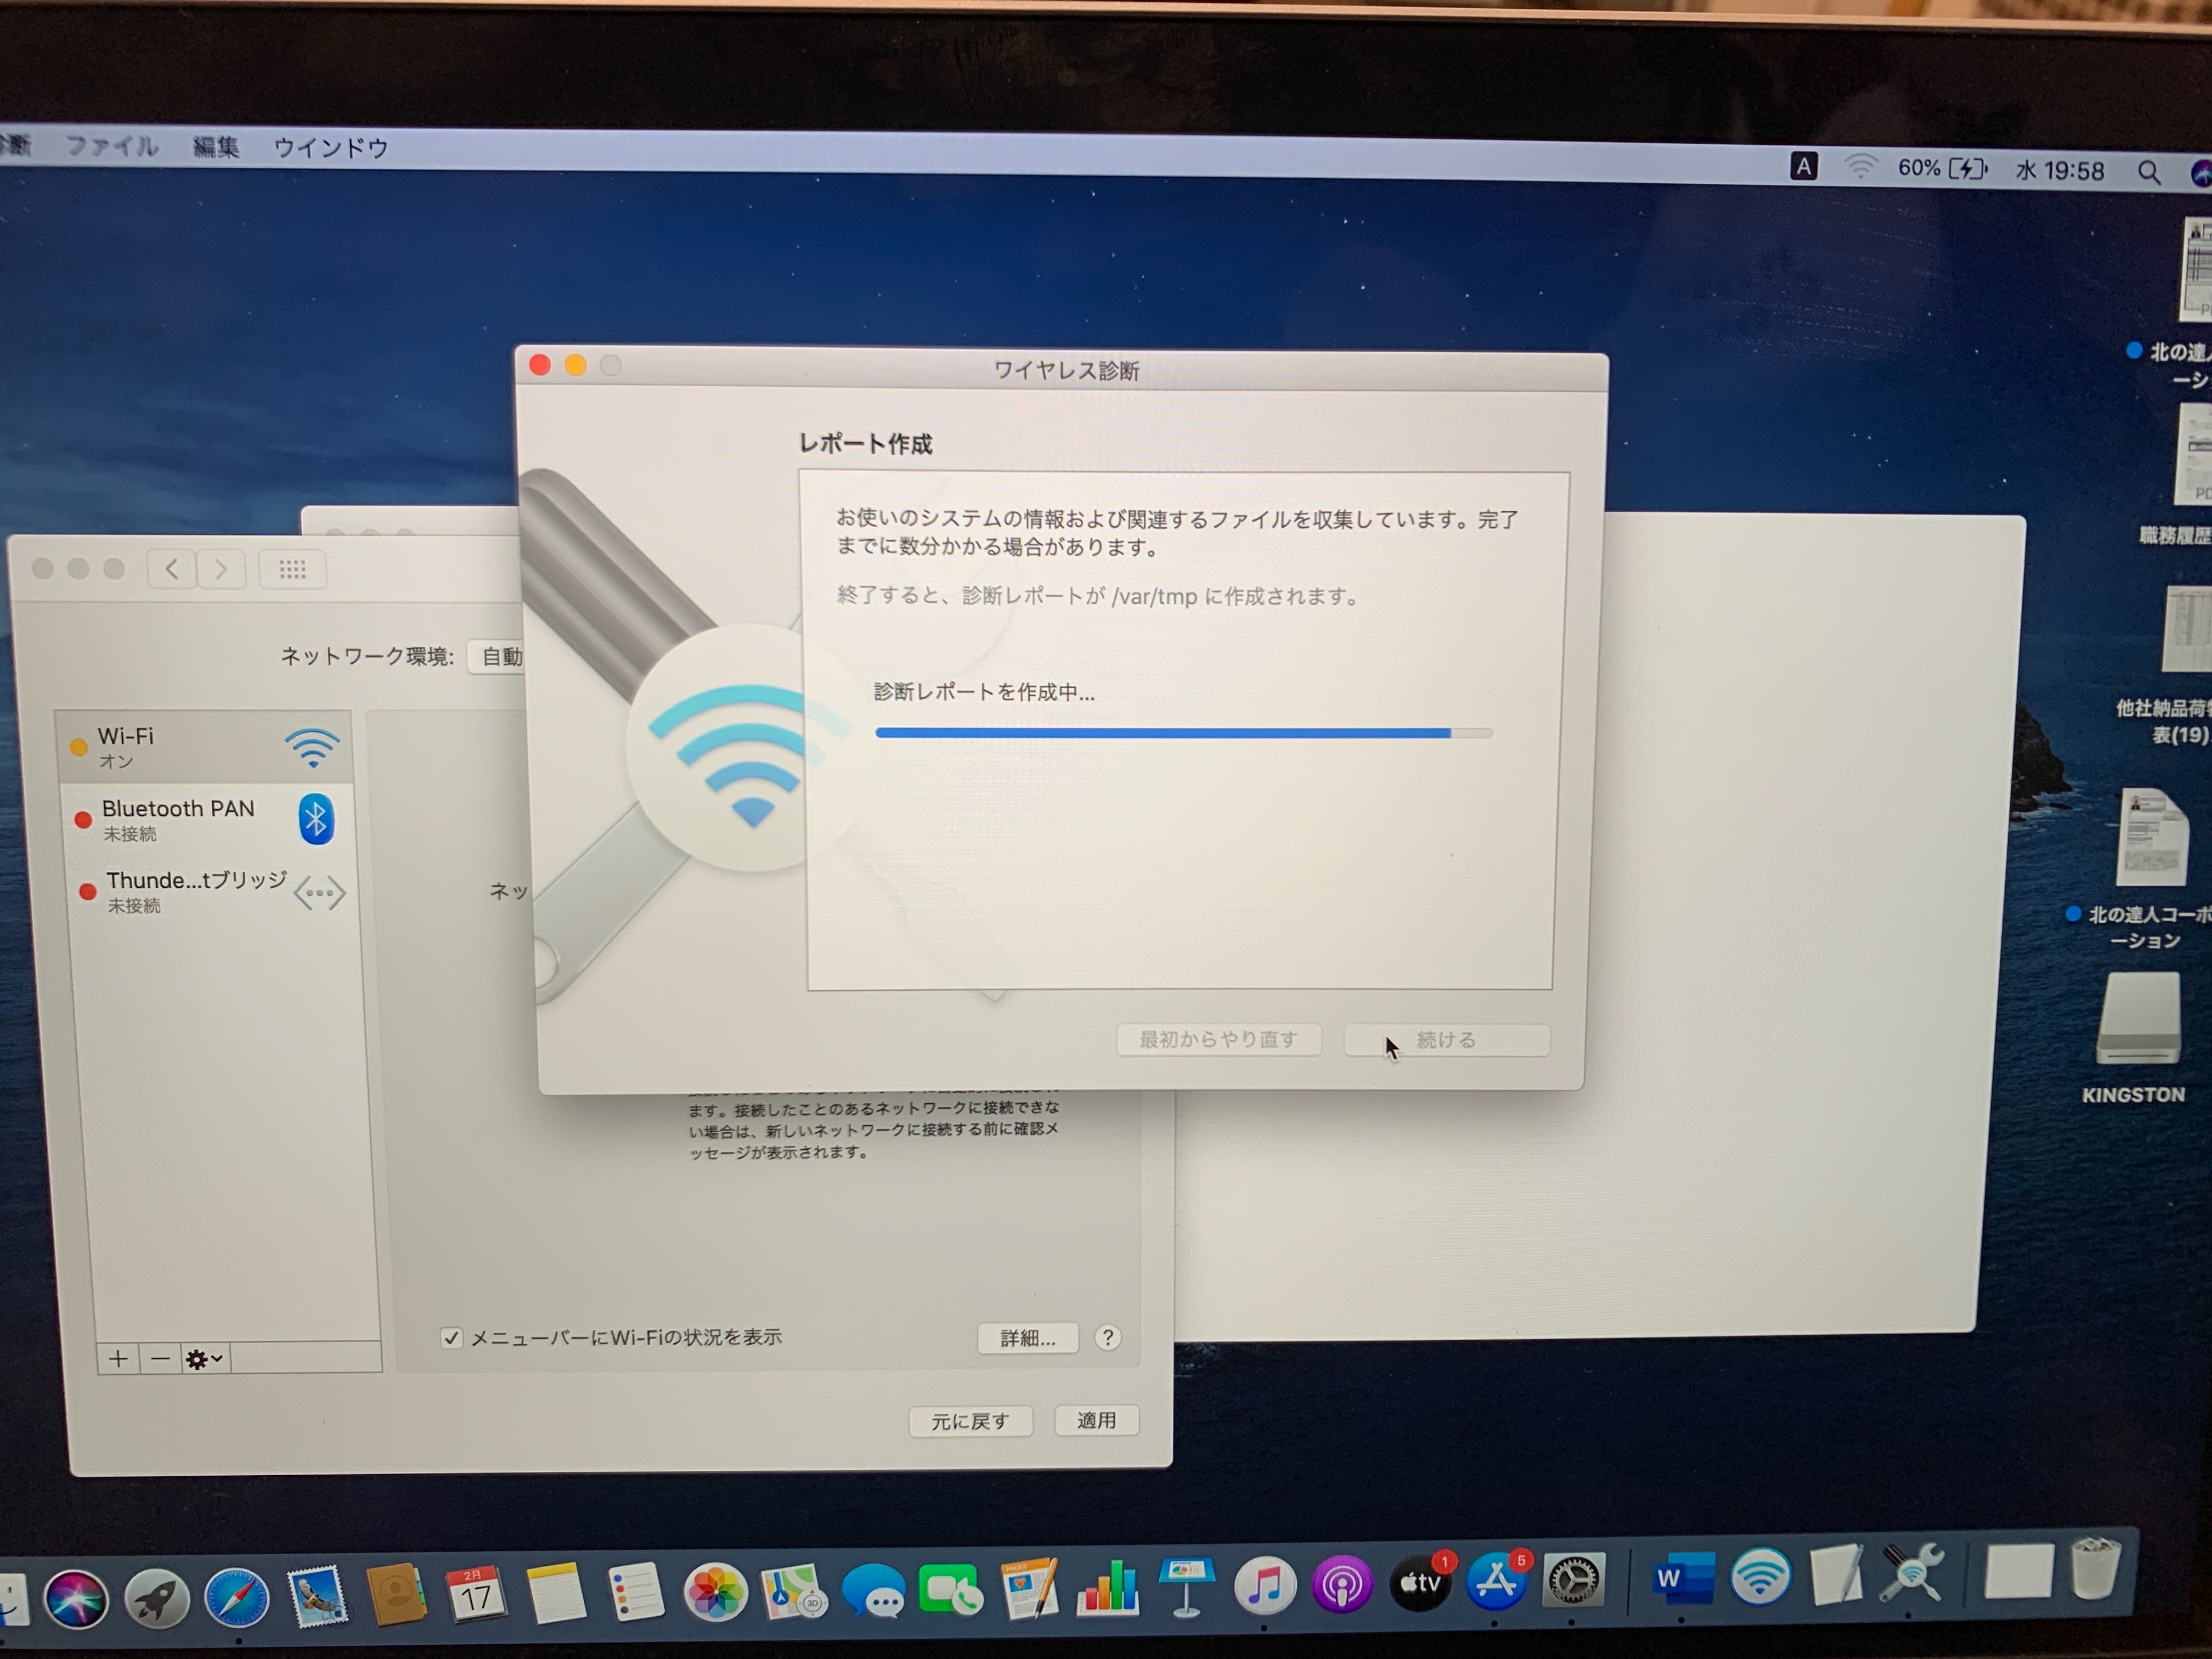Screen dimensions: 2212x1659
Task: Open the network service gear action menu
Action: tap(204, 1358)
